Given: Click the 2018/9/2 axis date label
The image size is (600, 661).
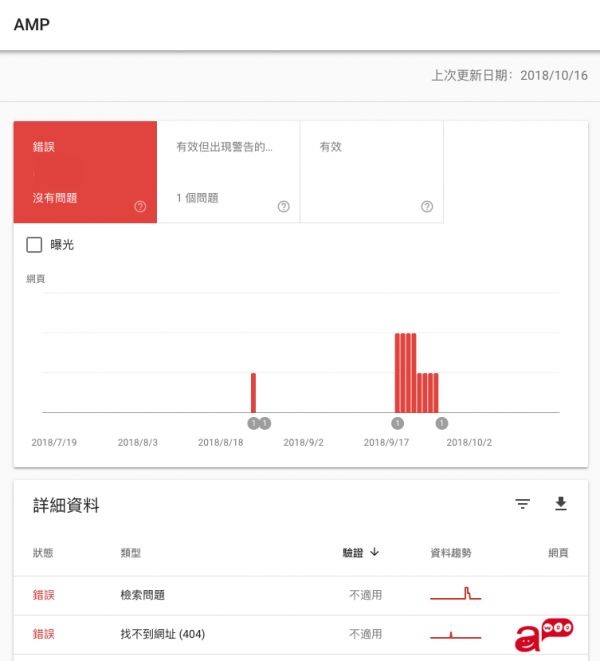Looking at the screenshot, I should pyautogui.click(x=304, y=442).
